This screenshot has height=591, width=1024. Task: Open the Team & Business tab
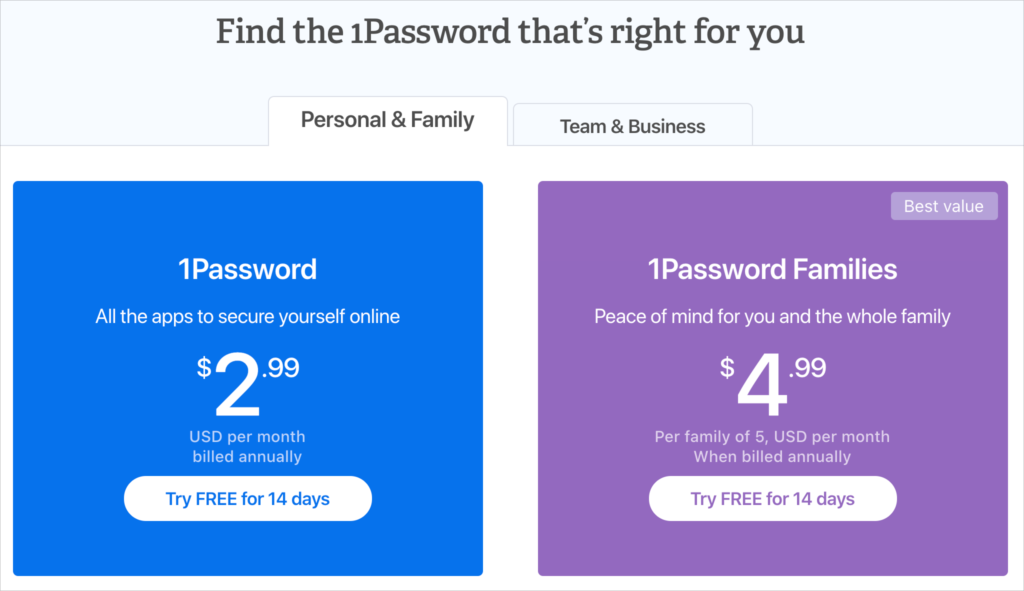(632, 126)
